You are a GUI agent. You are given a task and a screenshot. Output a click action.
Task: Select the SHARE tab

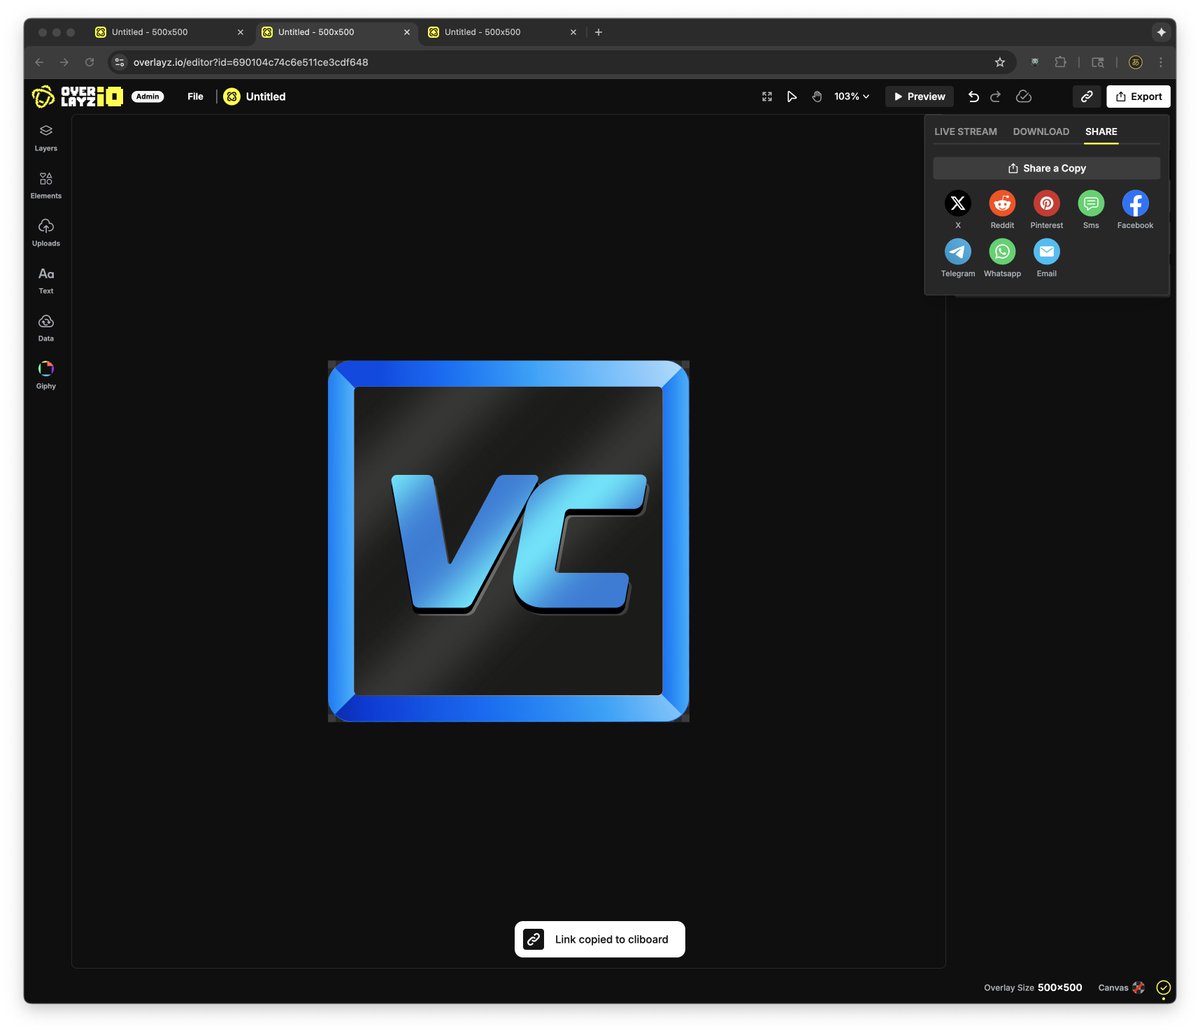1101,132
